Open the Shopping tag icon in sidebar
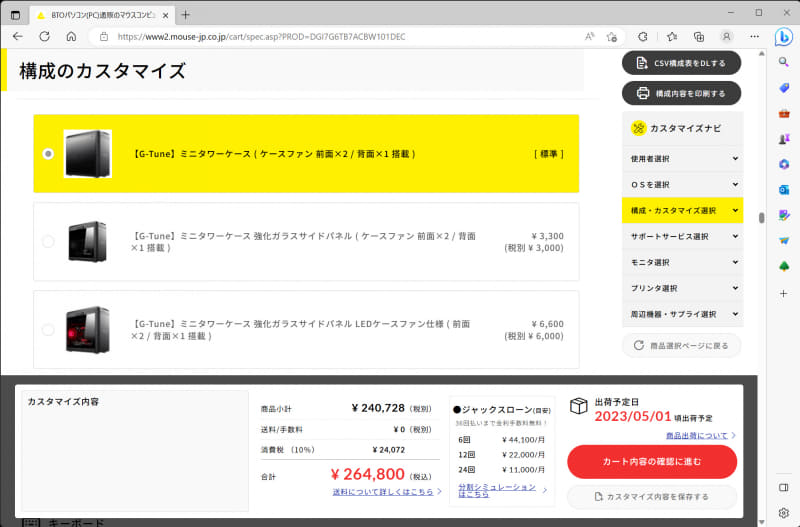The height and width of the screenshot is (527, 800). coord(784,88)
